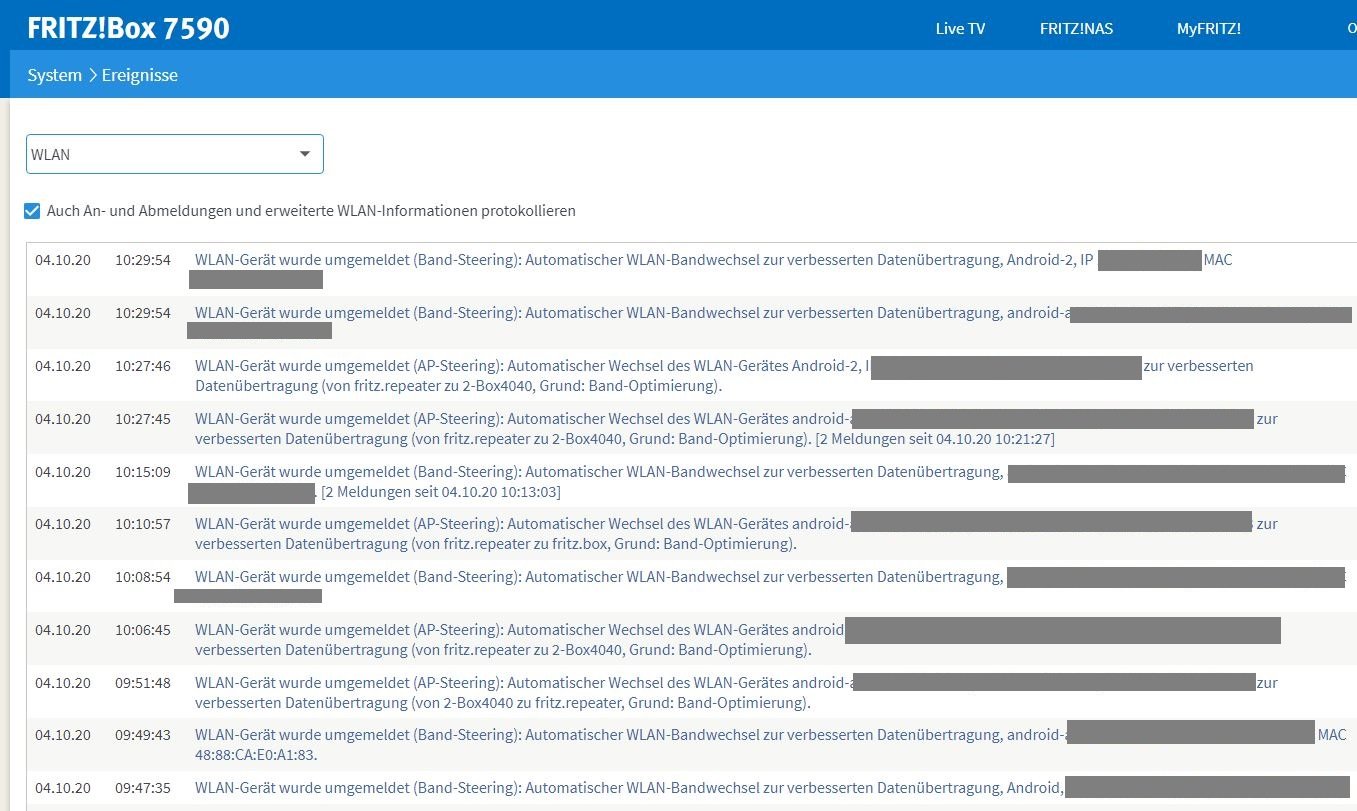Select the 10:27:45 AP-Steering message text
Image resolution: width=1357 pixels, height=811 pixels.
[x=735, y=428]
